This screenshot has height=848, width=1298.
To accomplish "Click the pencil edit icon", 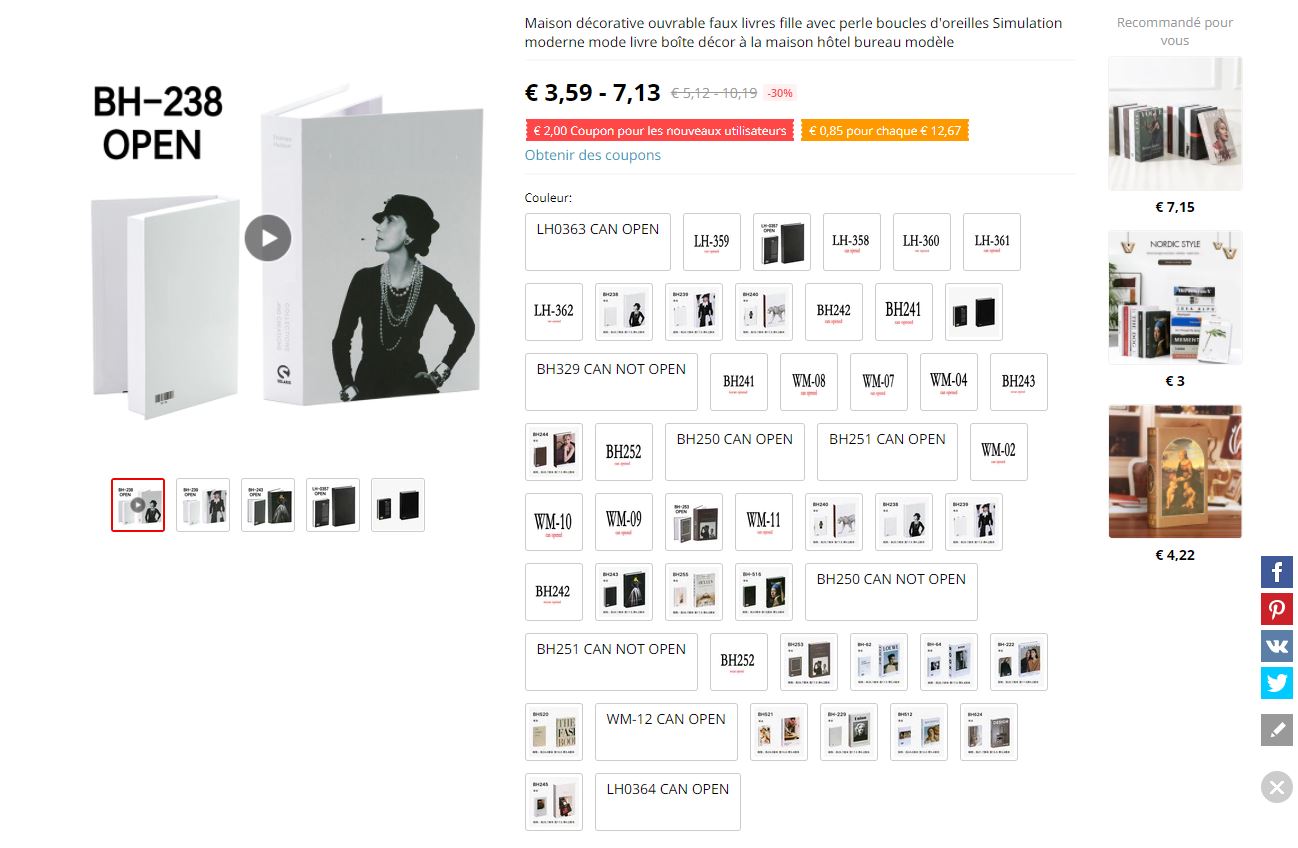I will pos(1277,730).
